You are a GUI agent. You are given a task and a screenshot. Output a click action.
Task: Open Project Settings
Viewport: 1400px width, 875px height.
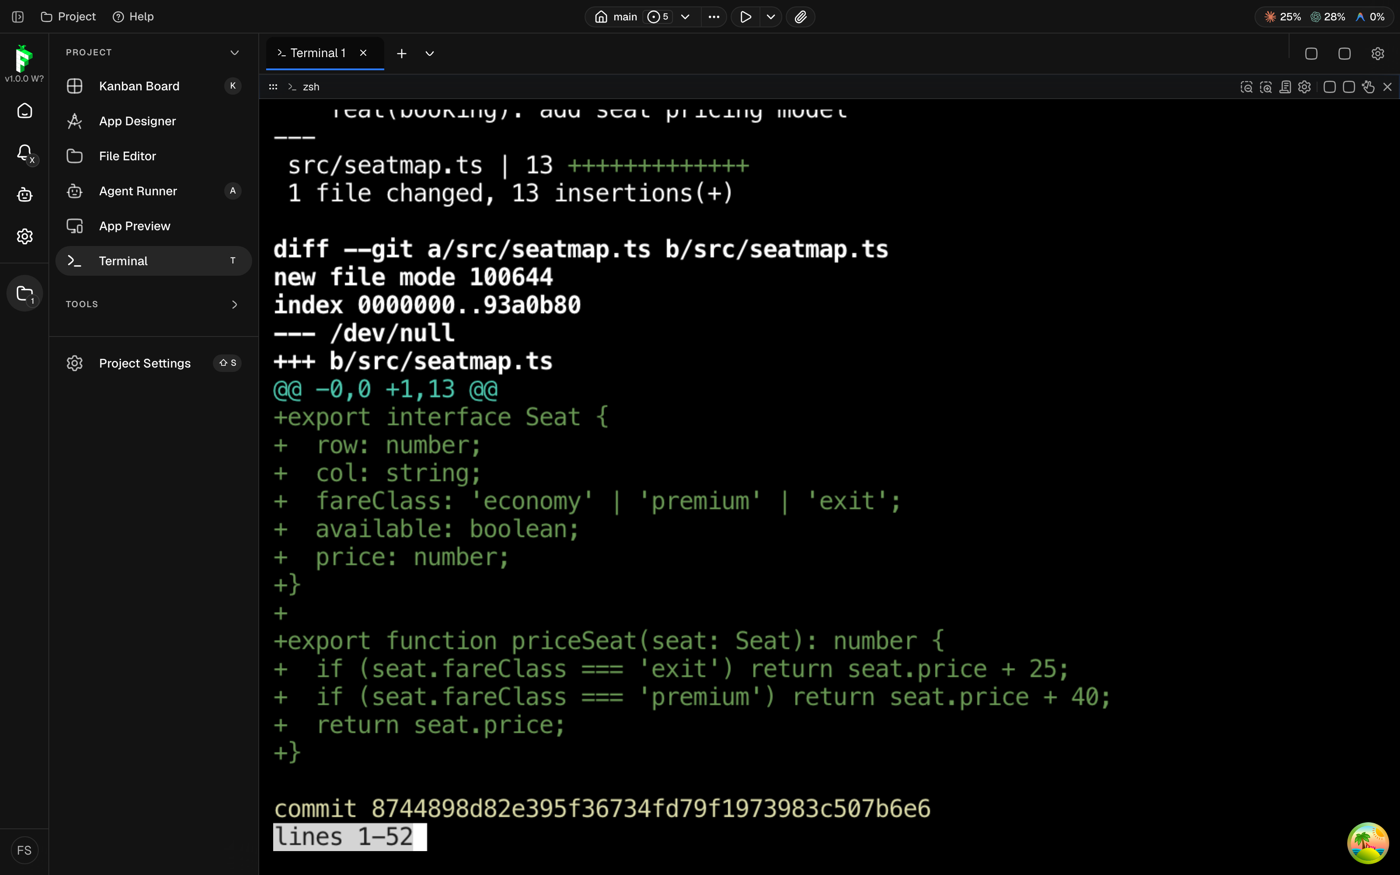[154, 363]
